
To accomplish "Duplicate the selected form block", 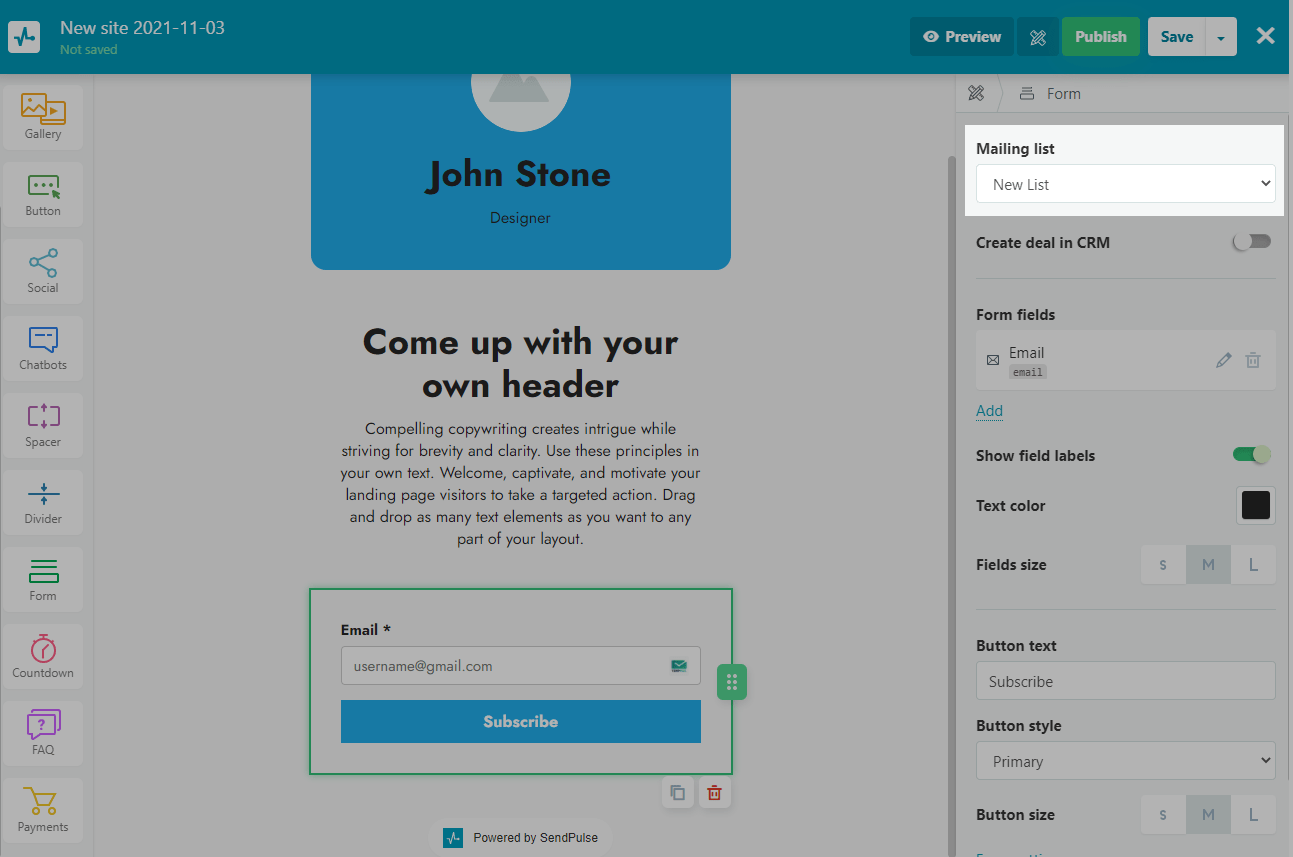I will pyautogui.click(x=678, y=793).
